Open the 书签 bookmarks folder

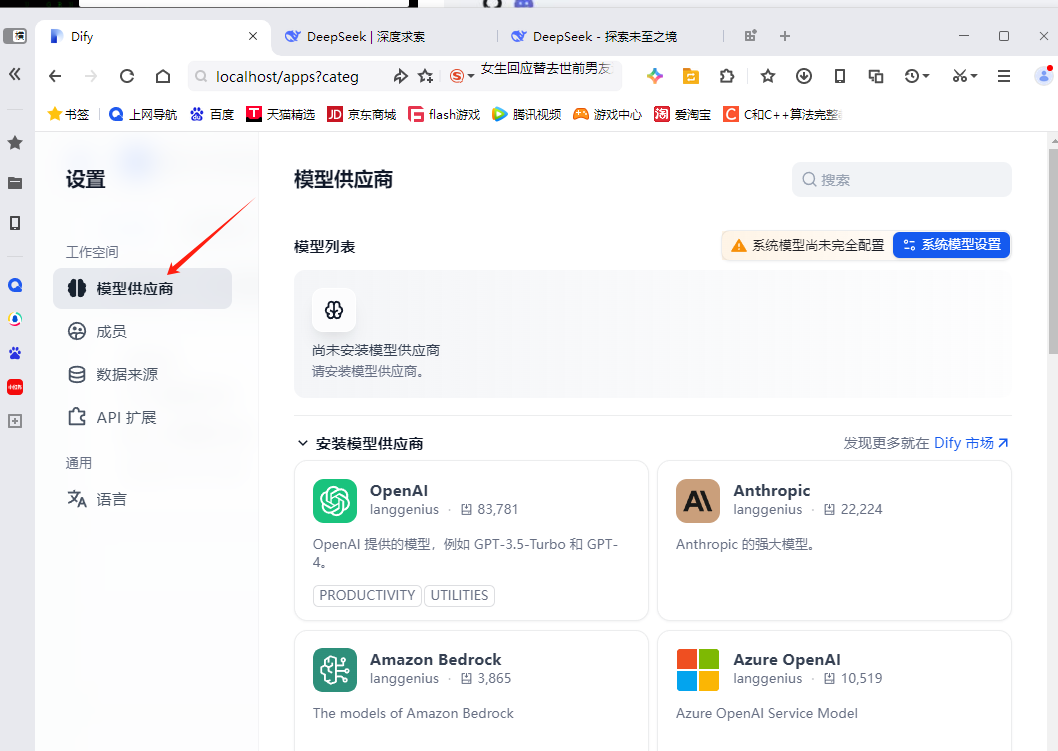[68, 114]
